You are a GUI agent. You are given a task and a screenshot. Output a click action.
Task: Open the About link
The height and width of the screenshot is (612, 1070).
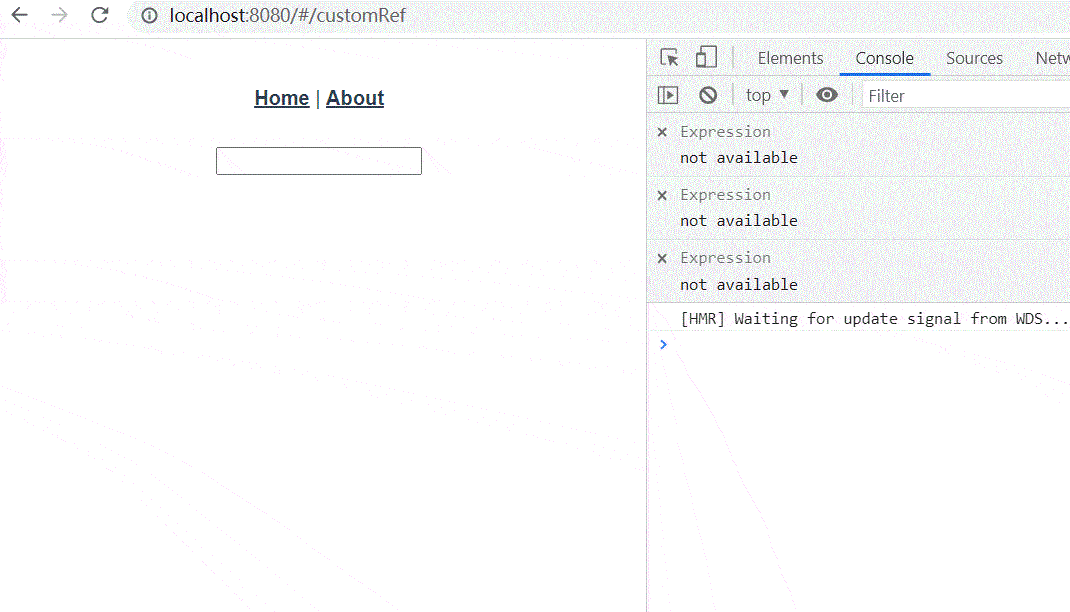[355, 98]
